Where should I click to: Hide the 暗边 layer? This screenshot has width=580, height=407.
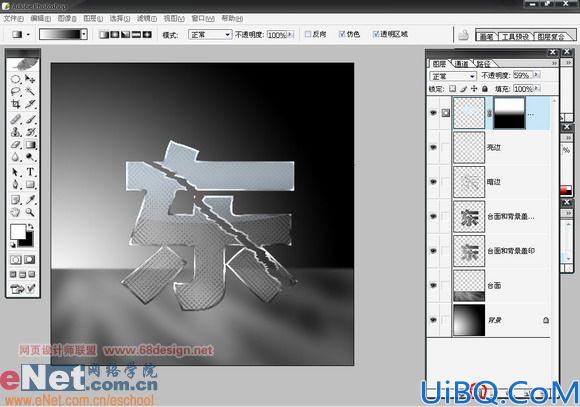[x=434, y=182]
